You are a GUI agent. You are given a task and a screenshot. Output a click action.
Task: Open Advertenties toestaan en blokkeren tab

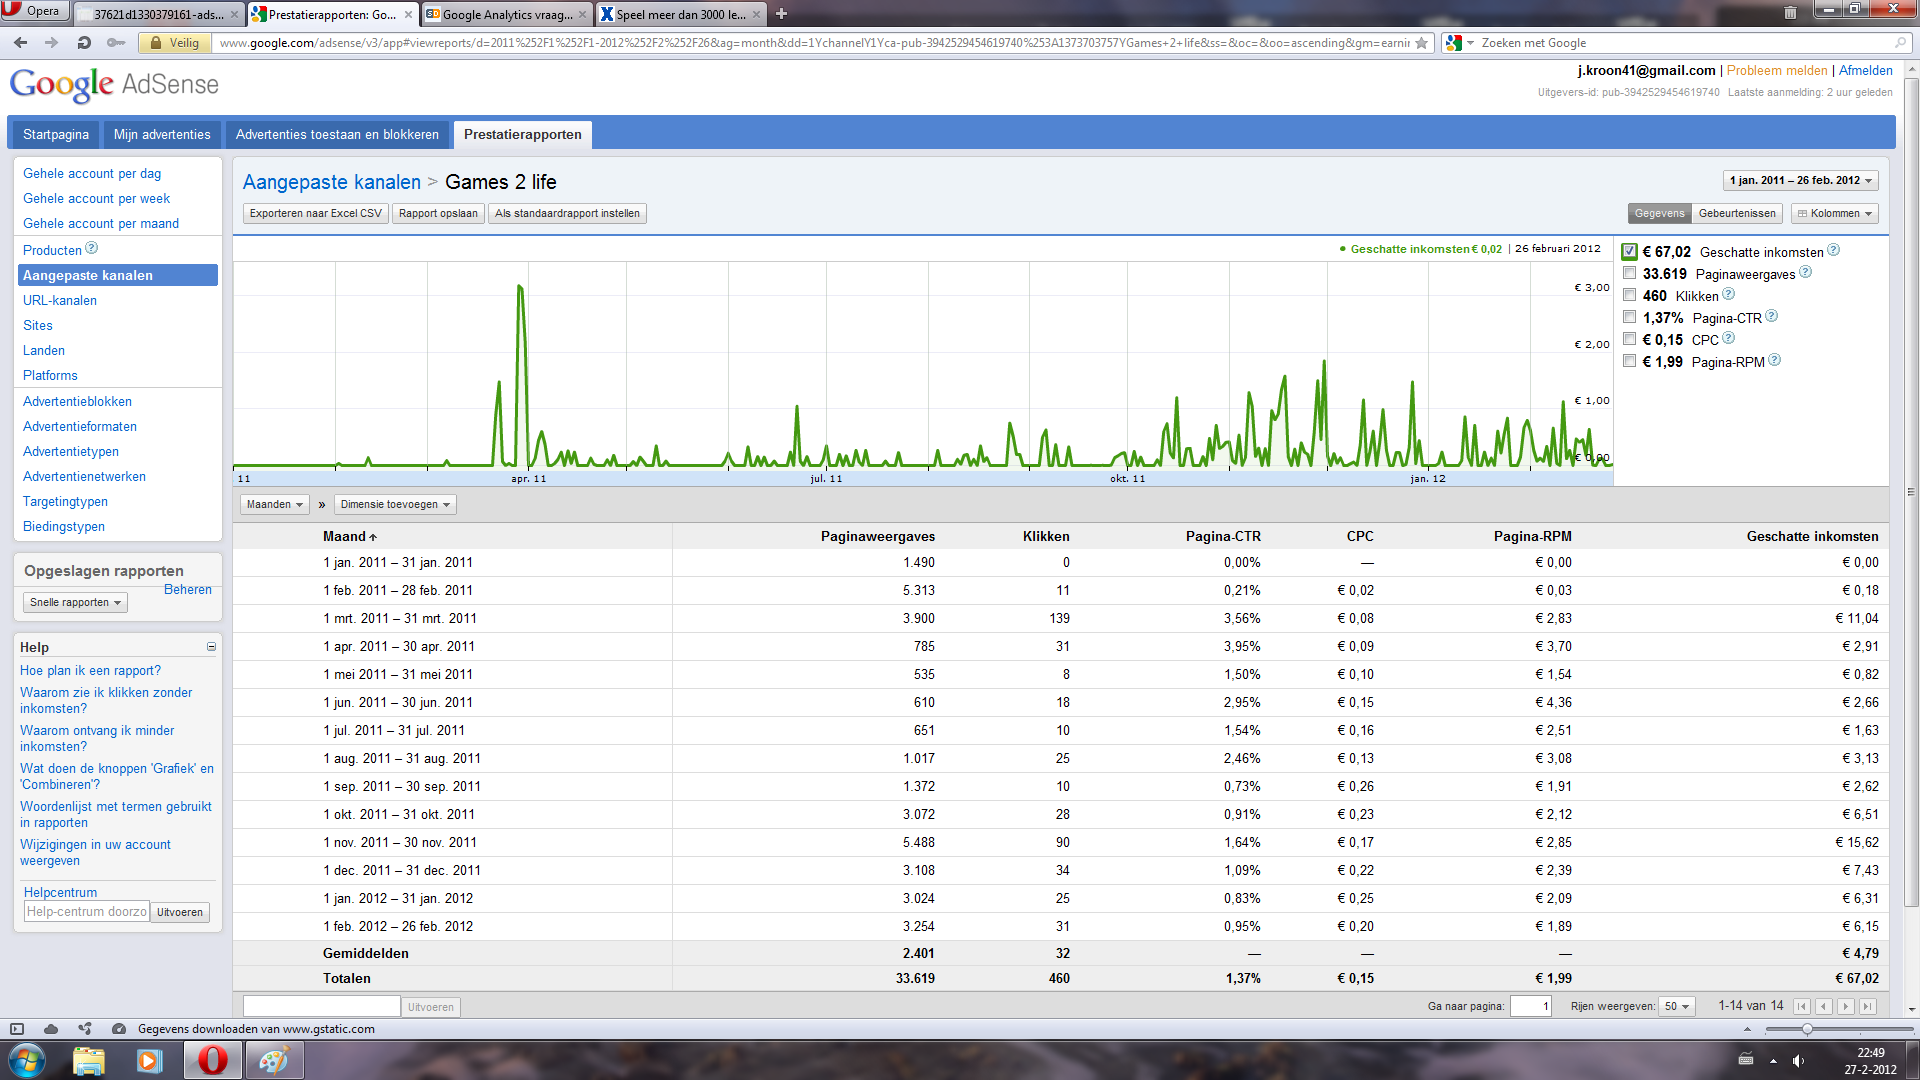[337, 134]
